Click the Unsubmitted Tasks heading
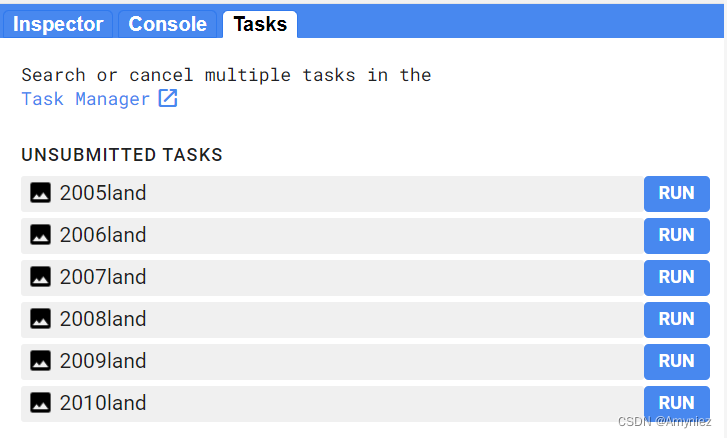Viewport: 727px width, 438px height. (x=122, y=155)
